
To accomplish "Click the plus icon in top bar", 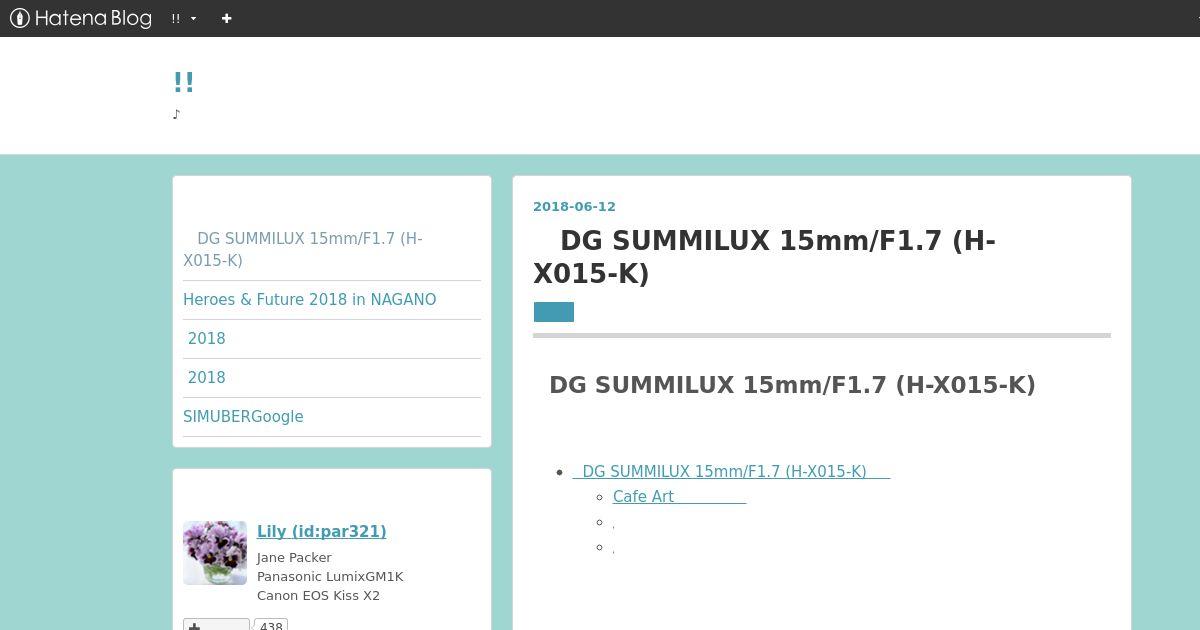I will coord(226,18).
